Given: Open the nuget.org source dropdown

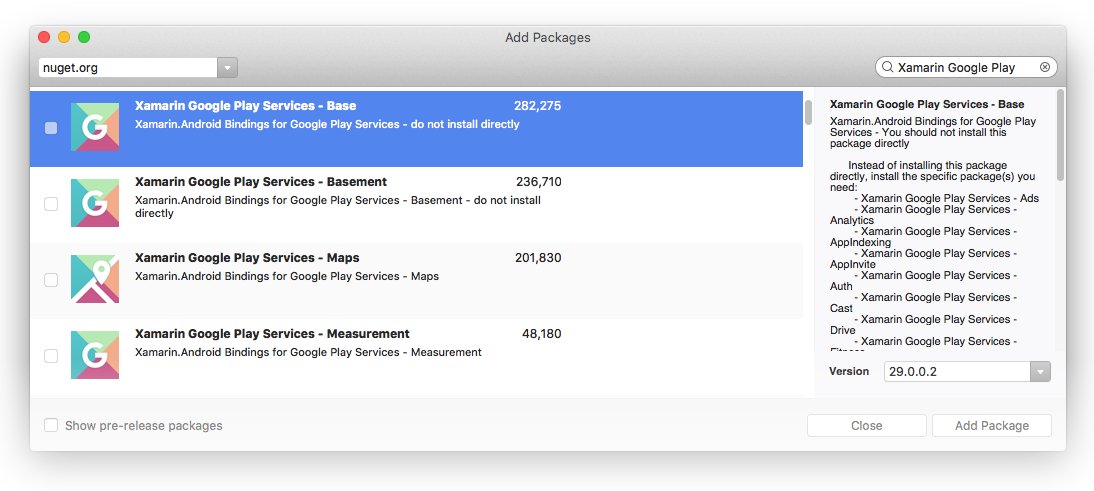Looking at the screenshot, I should click(228, 68).
